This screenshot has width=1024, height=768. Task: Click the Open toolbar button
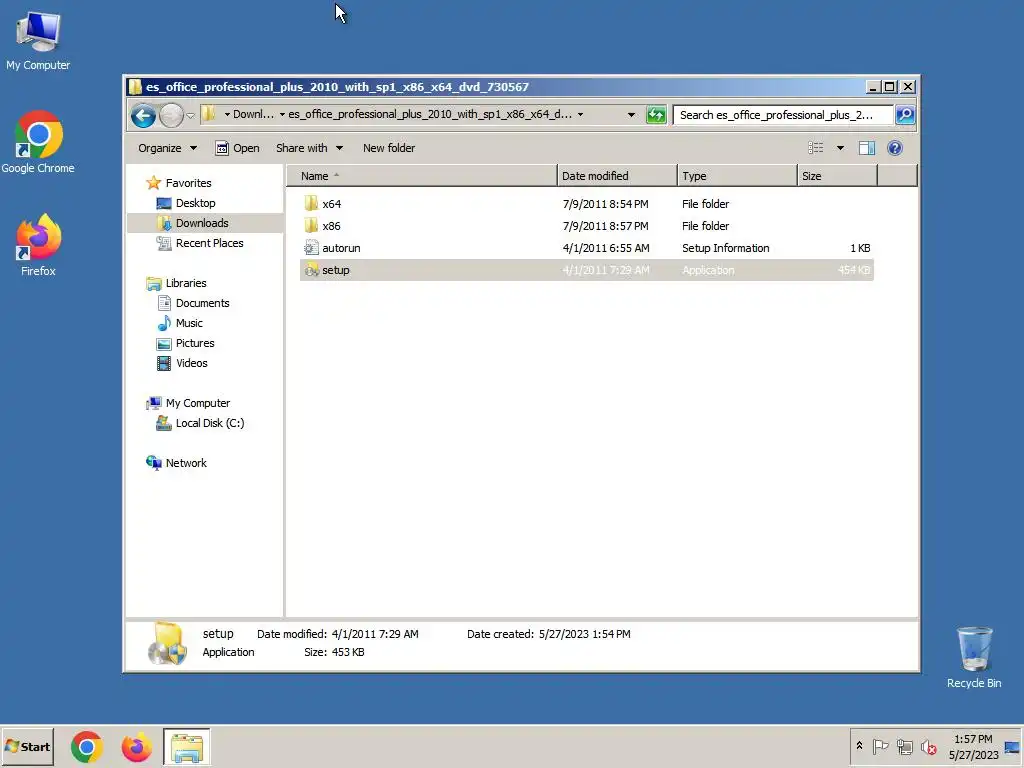238,148
